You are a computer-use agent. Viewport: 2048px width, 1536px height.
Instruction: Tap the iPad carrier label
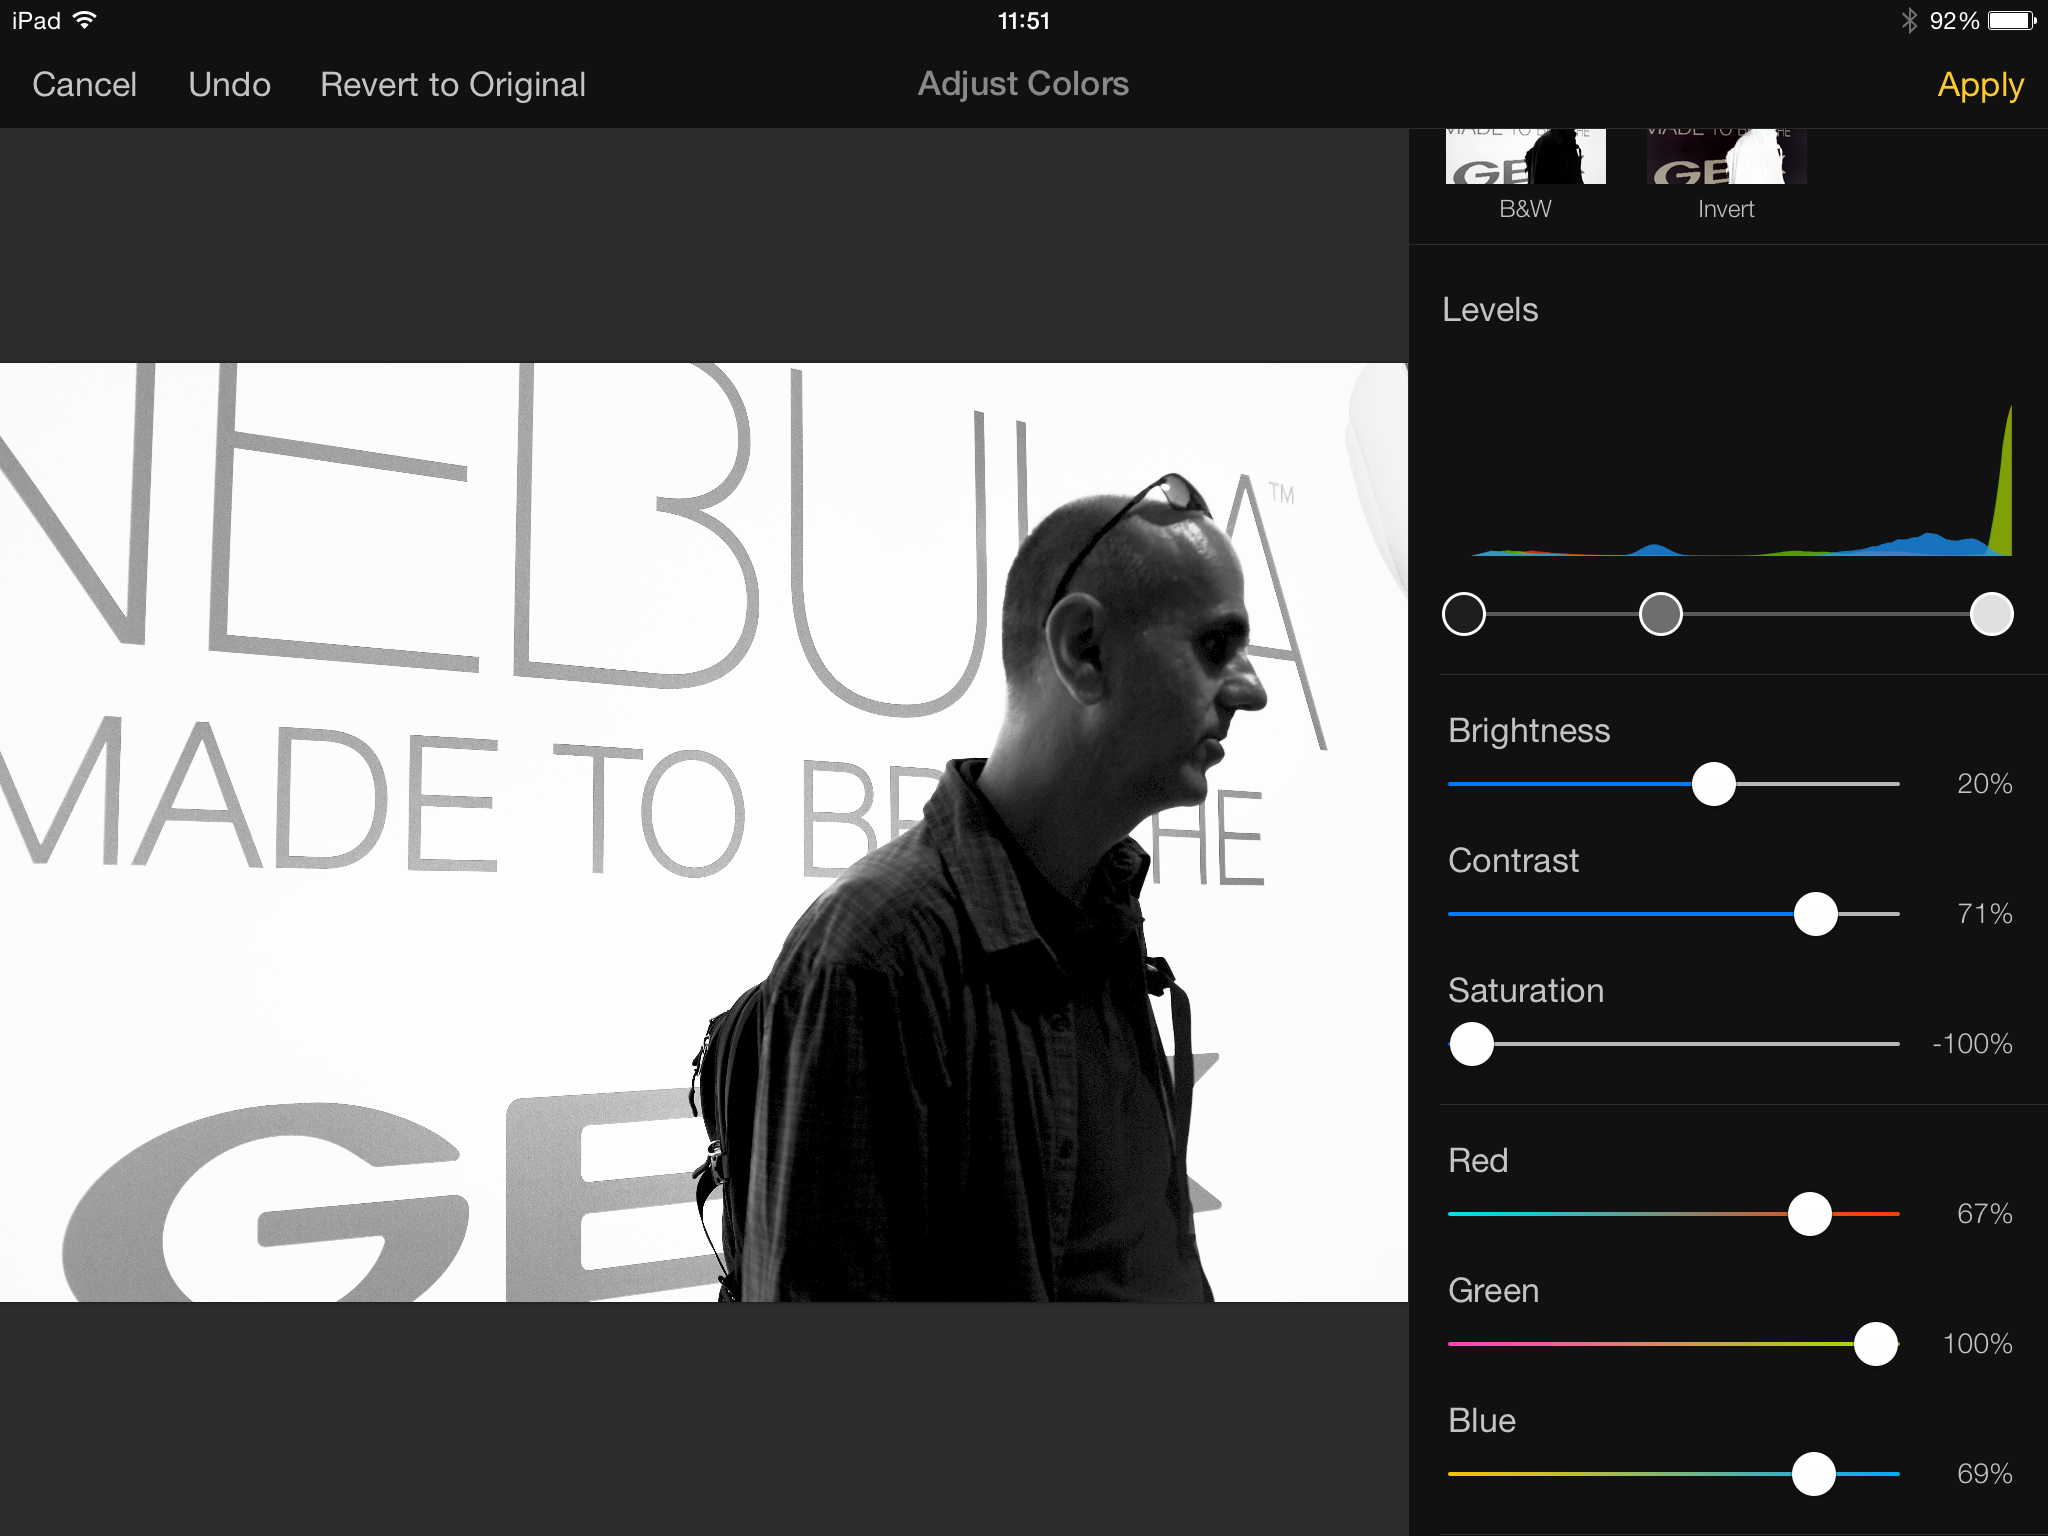pos(37,21)
